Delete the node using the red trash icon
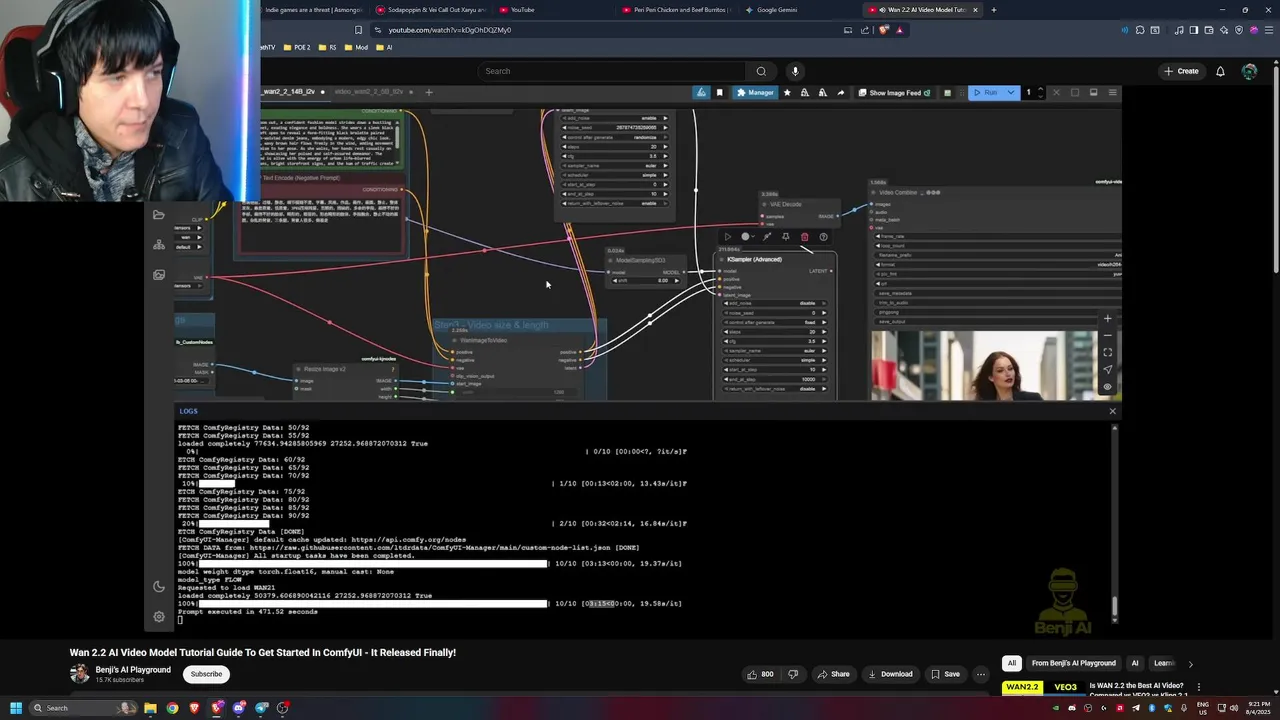This screenshot has width=1280, height=720. [x=805, y=237]
